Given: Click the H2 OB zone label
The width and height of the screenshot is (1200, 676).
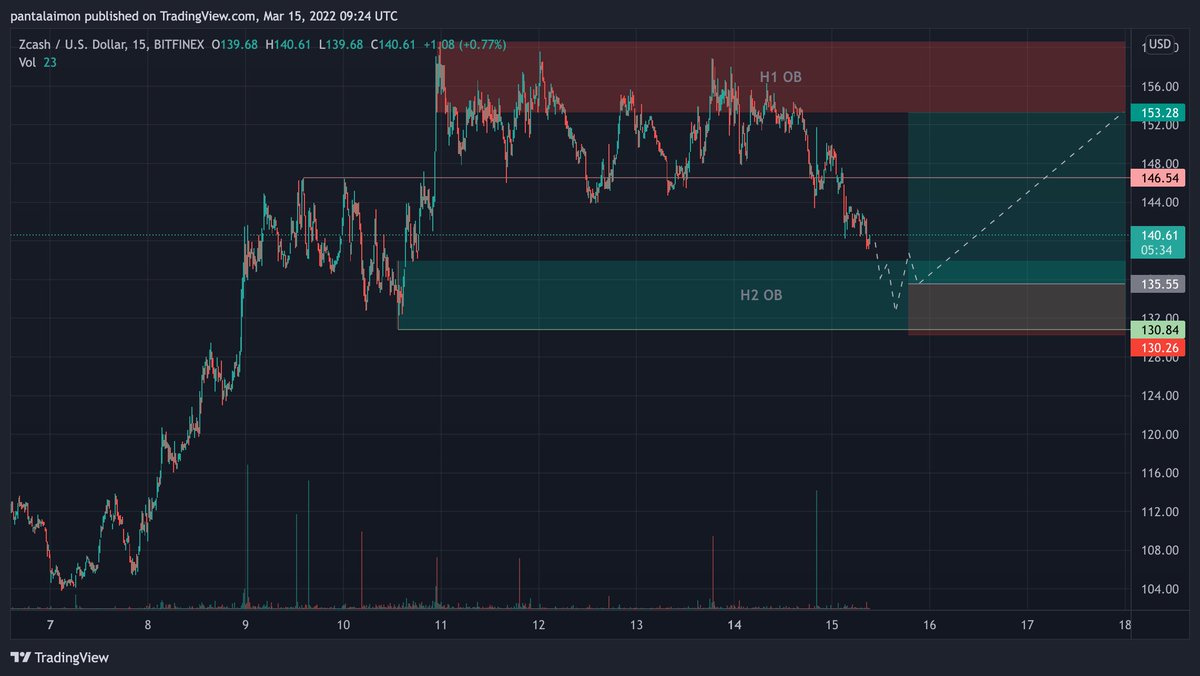Looking at the screenshot, I should [x=760, y=295].
